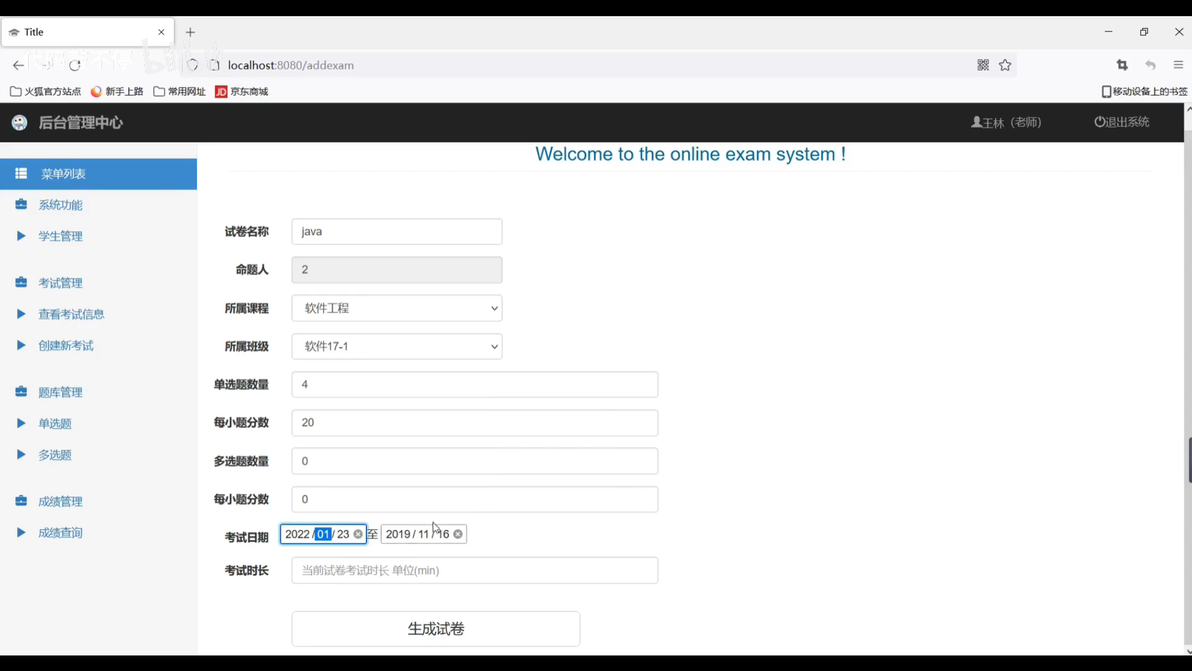Click the 题库管理 briefcase icon
The width and height of the screenshot is (1192, 671).
[21, 392]
